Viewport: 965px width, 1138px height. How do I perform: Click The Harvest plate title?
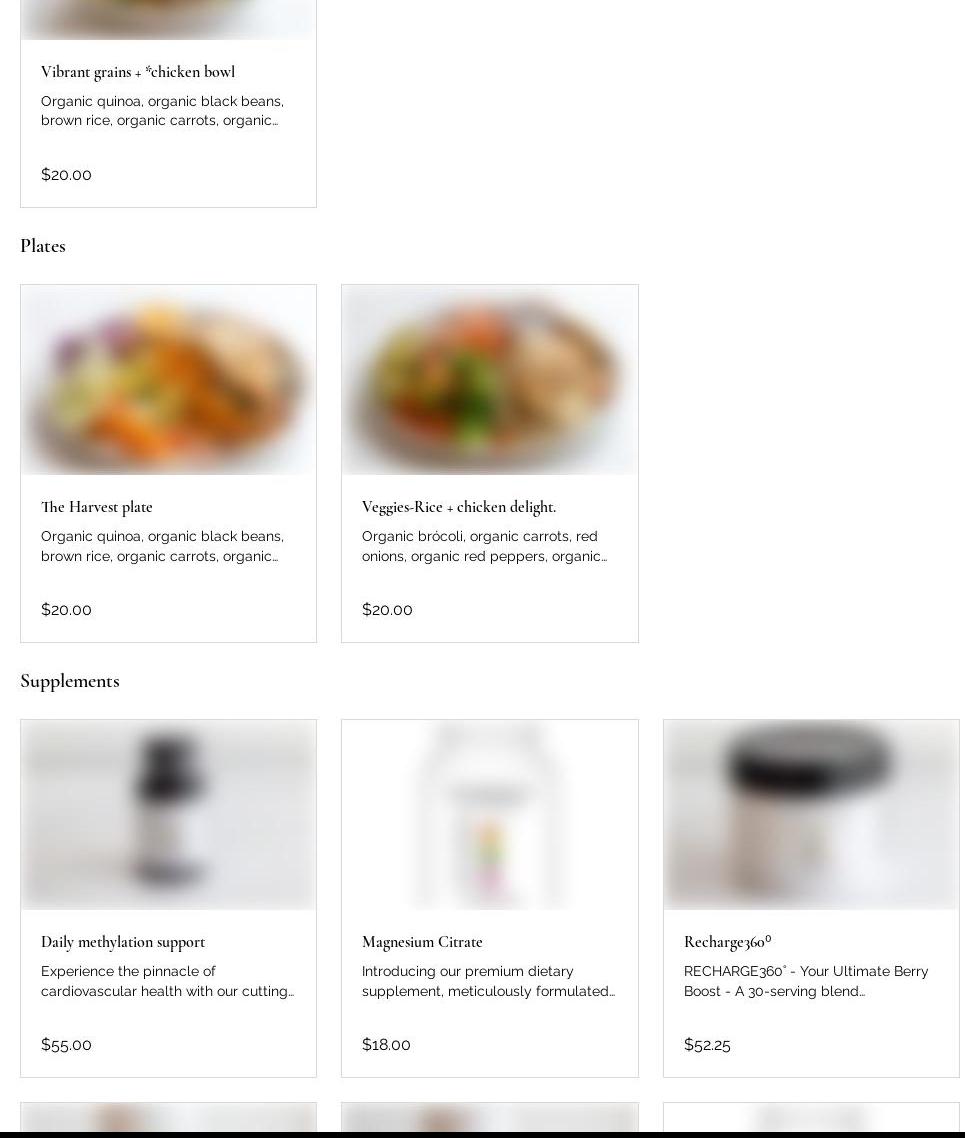(x=96, y=507)
